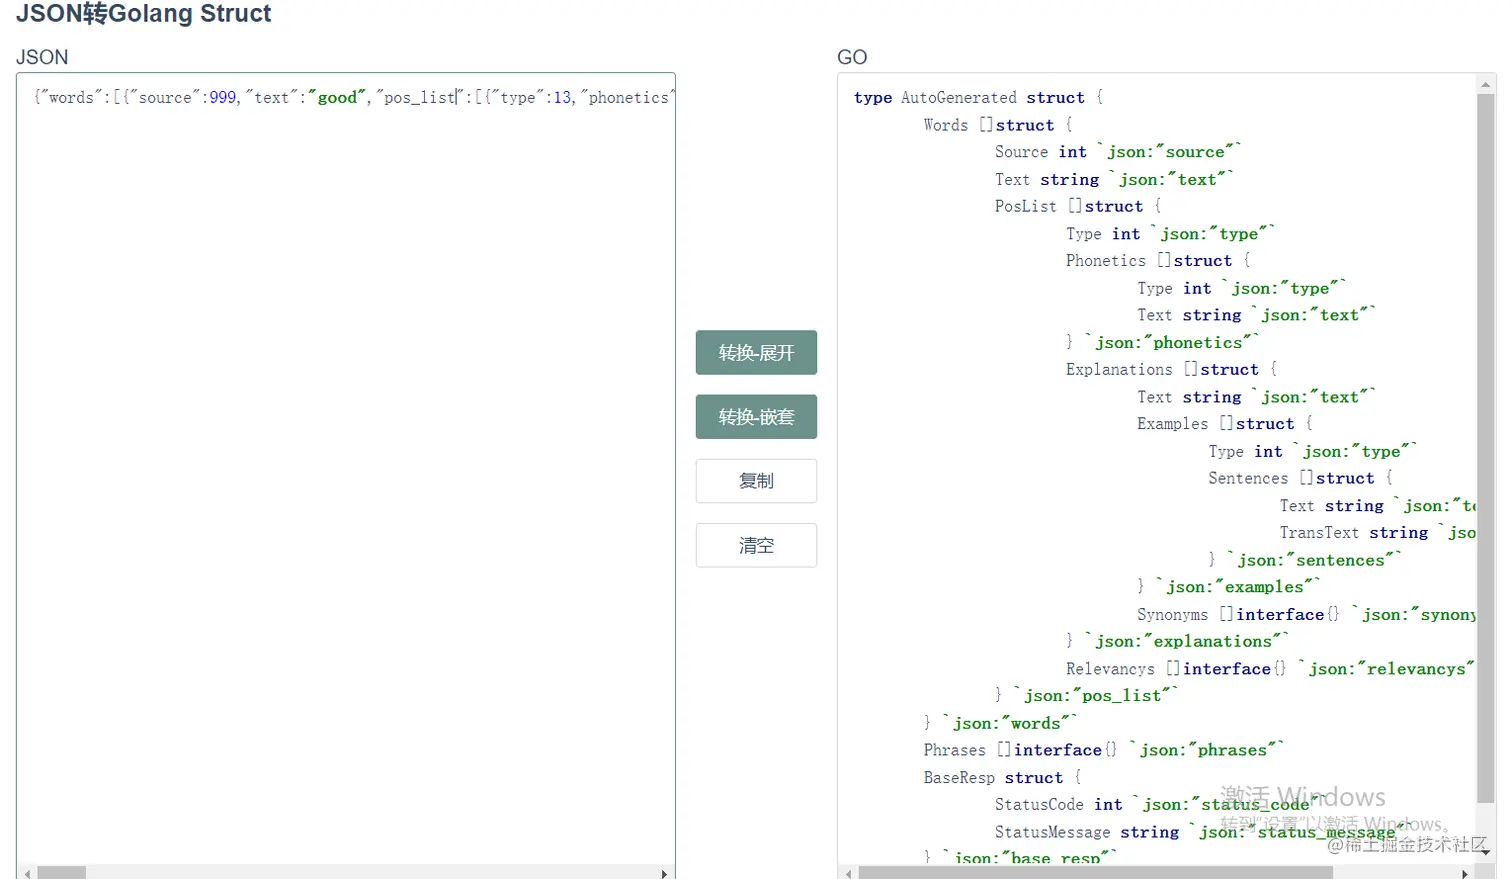Click the closing json:"phonetics" tag line
Viewport: 1512px width, 879px height.
pyautogui.click(x=1162, y=342)
